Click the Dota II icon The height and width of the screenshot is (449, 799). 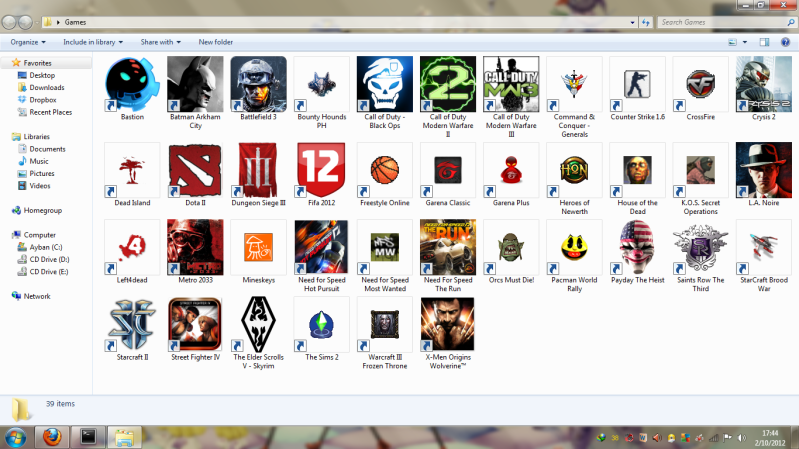(x=195, y=170)
